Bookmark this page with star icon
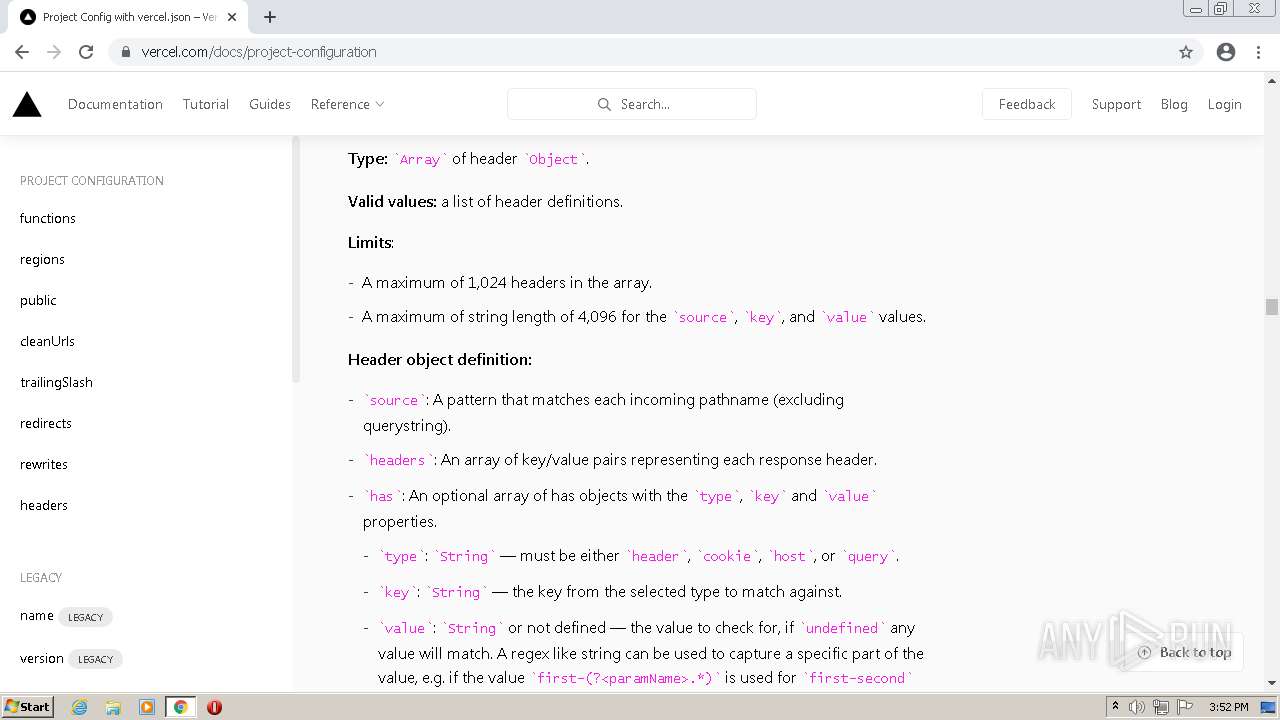 (1186, 52)
